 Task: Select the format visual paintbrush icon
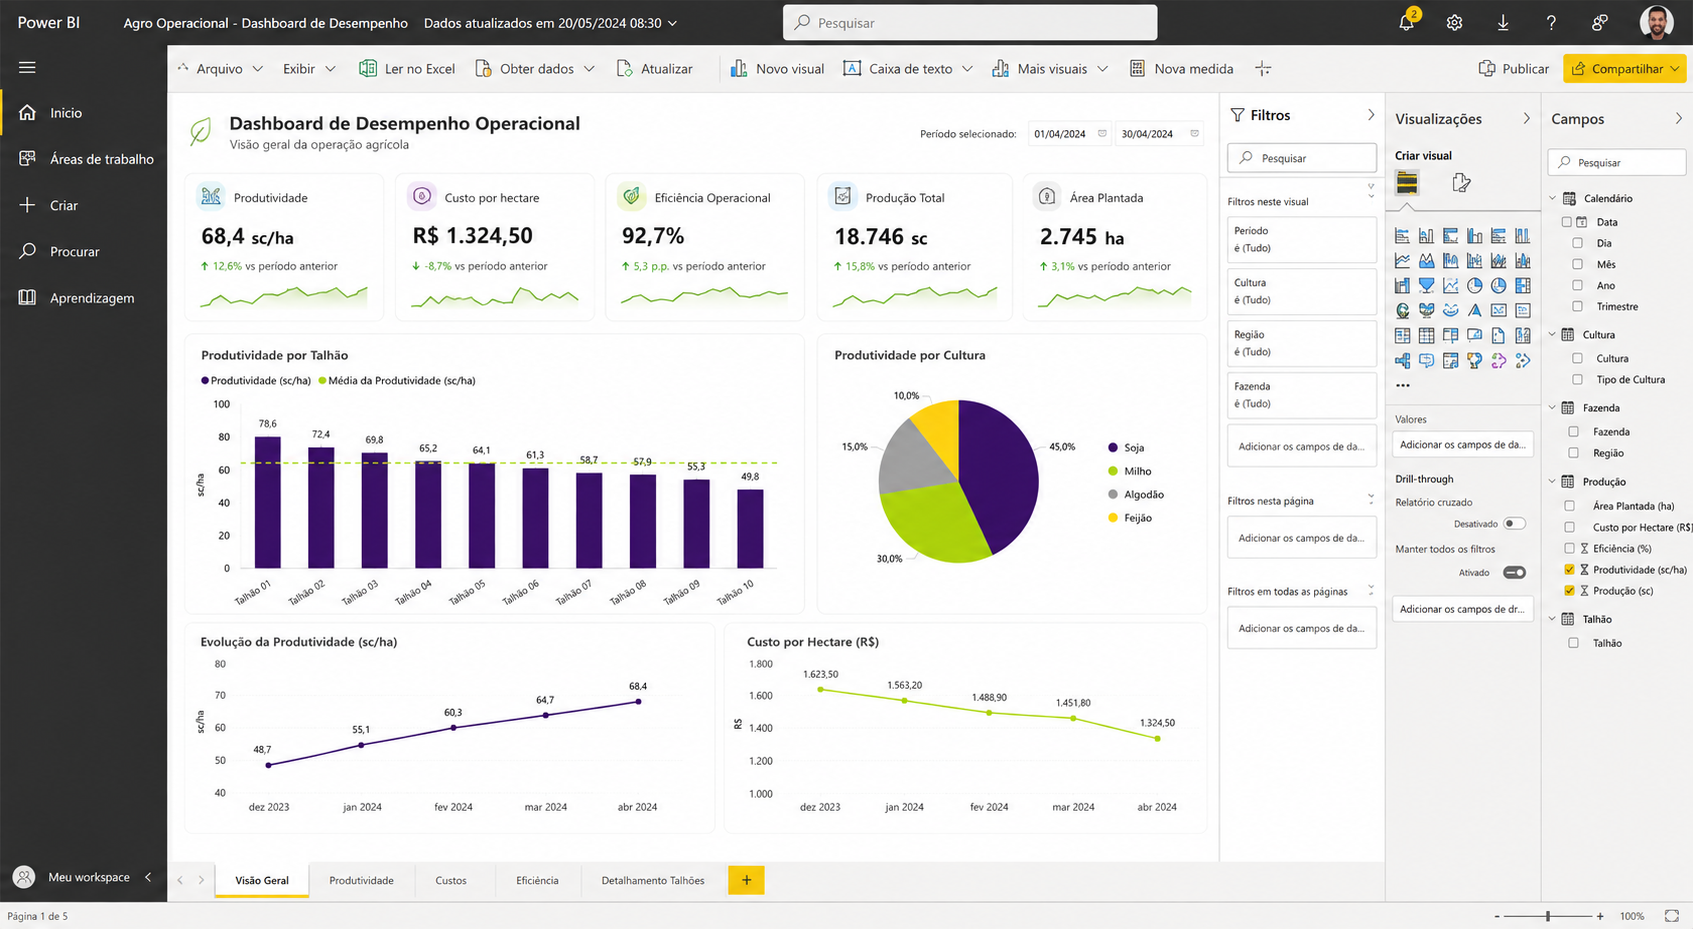(1461, 182)
